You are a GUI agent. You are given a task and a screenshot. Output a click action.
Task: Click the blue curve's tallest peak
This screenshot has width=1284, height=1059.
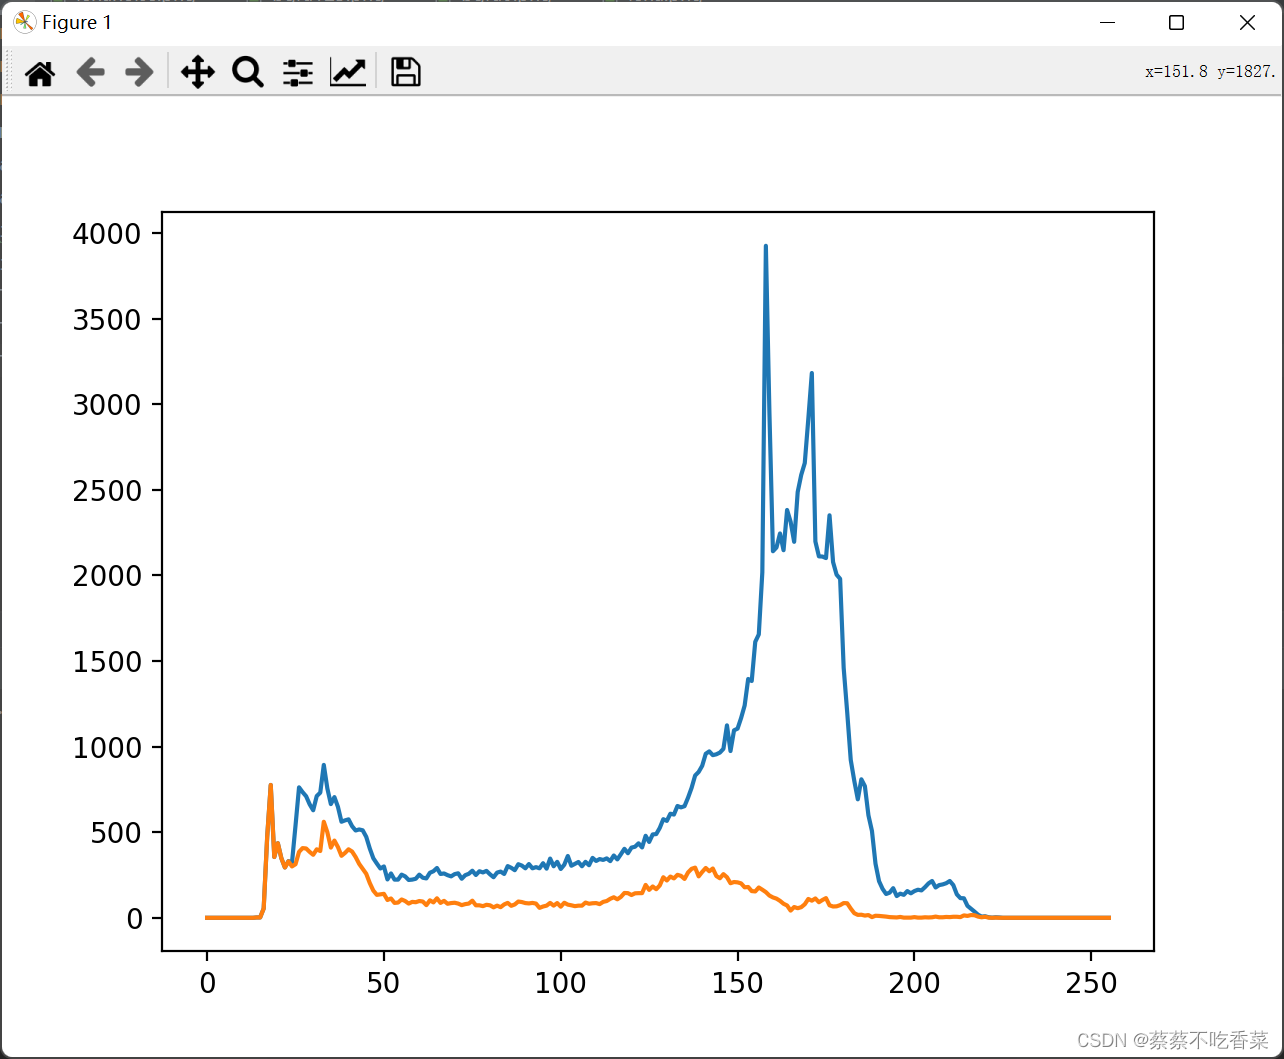[766, 246]
